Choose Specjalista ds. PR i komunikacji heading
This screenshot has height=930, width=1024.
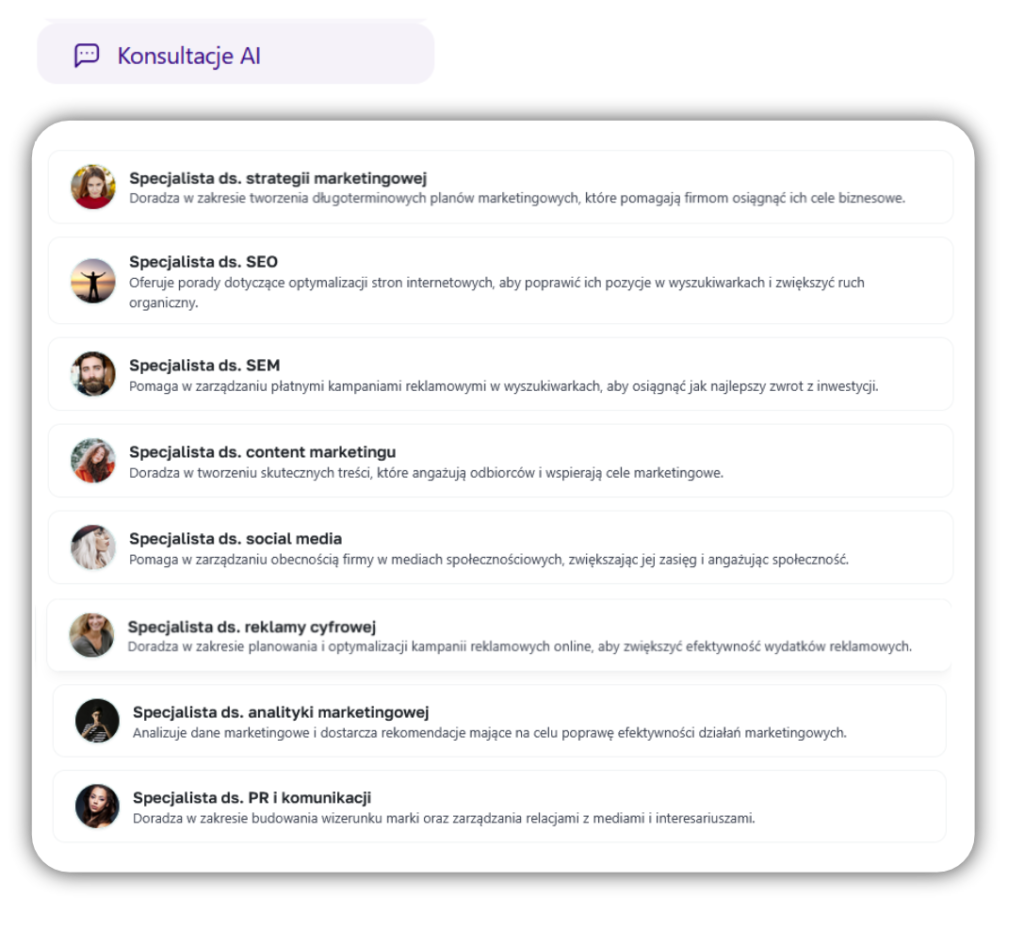coord(252,798)
